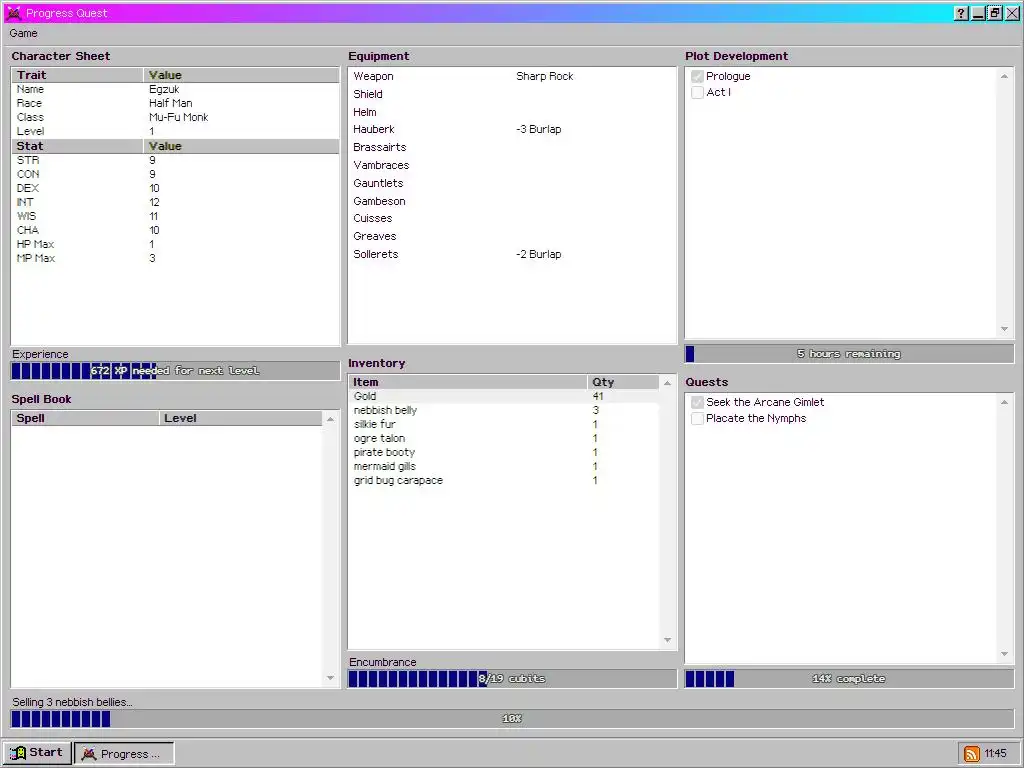Select the silkie fur inventory row
Image resolution: width=1024 pixels, height=768 pixels.
click(504, 424)
